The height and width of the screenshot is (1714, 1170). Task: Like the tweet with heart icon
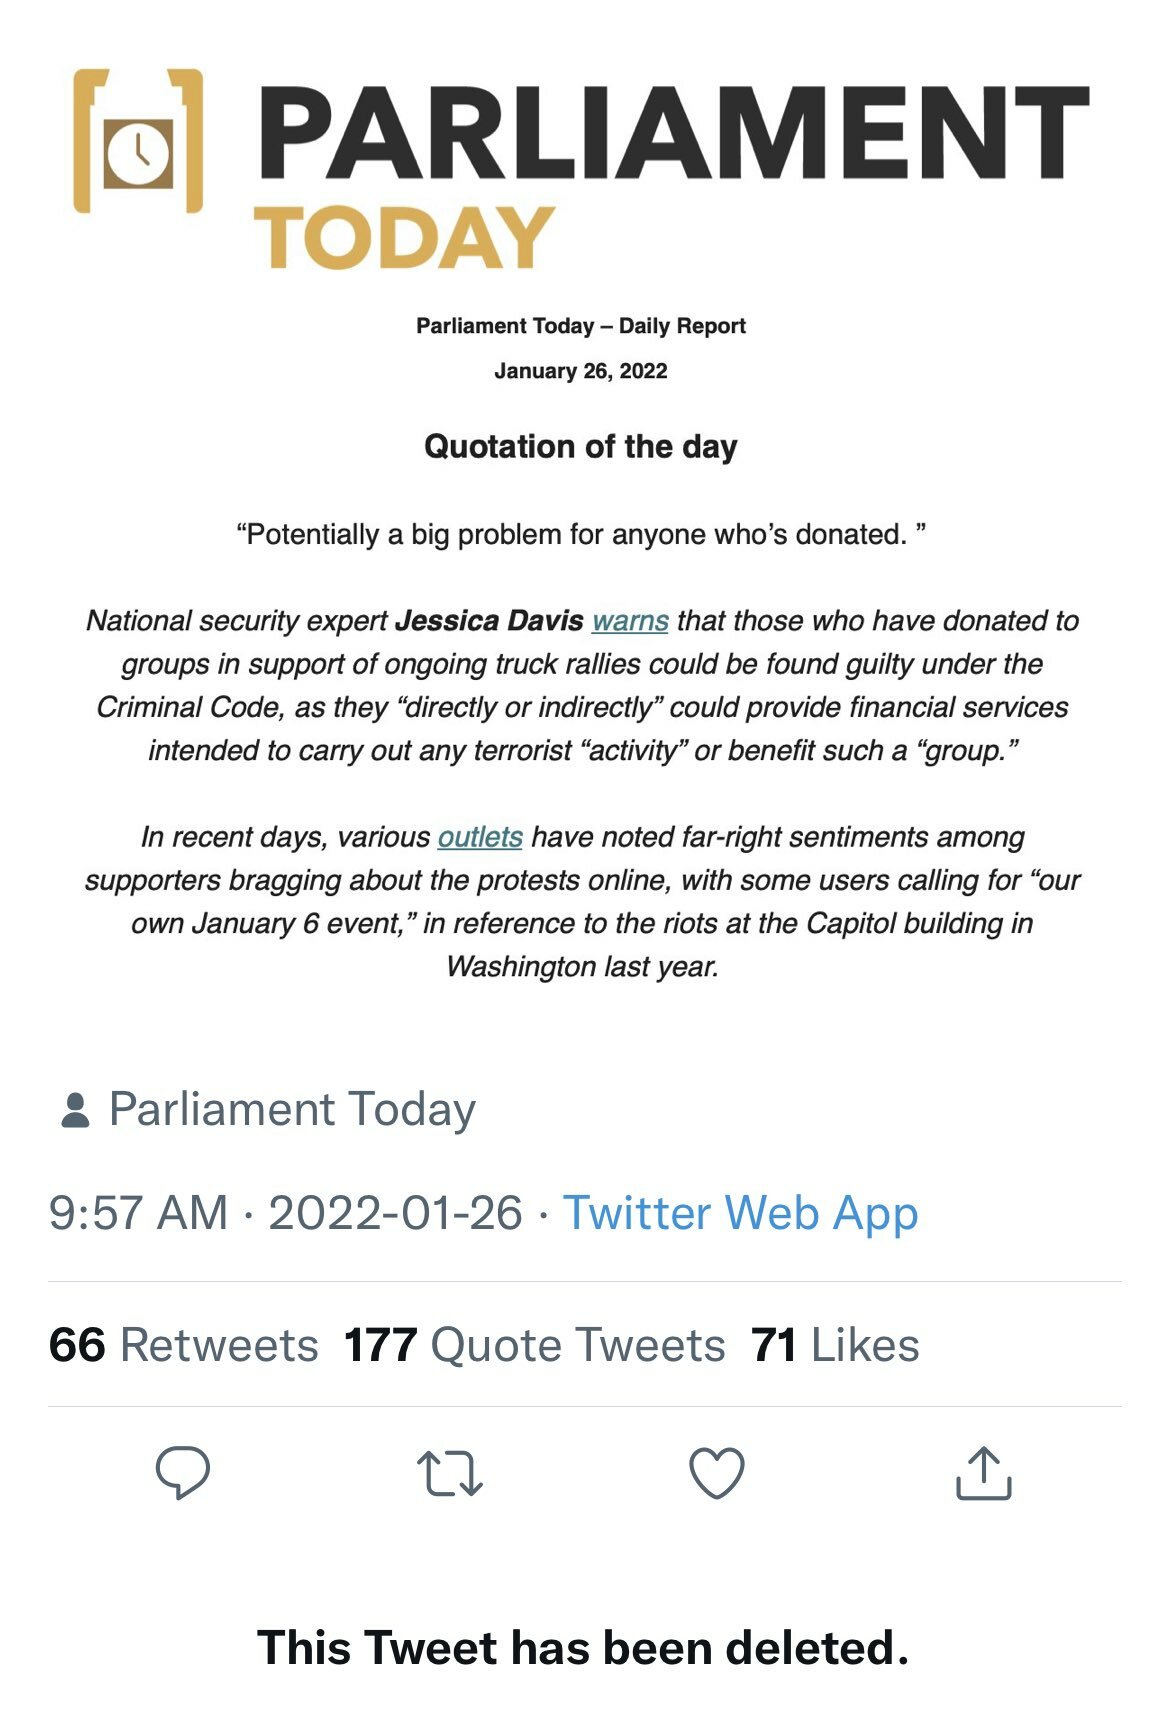[717, 1473]
